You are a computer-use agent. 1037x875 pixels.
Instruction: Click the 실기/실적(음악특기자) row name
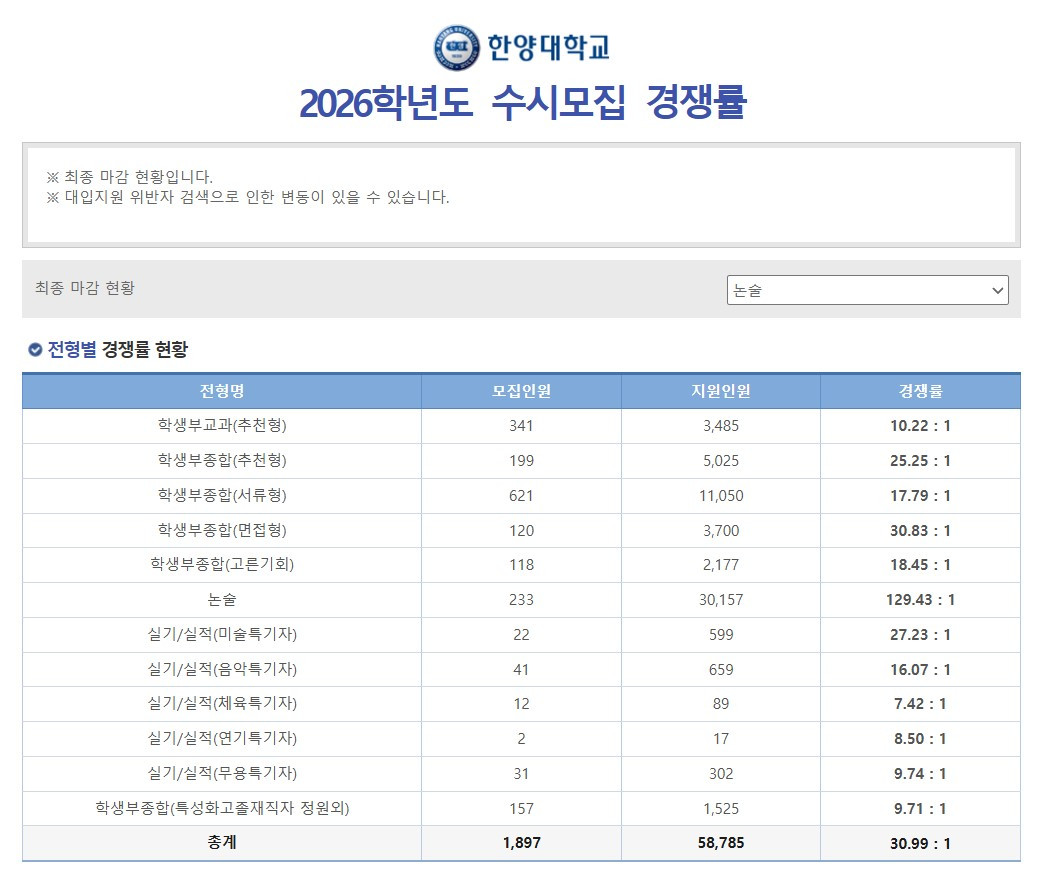222,669
